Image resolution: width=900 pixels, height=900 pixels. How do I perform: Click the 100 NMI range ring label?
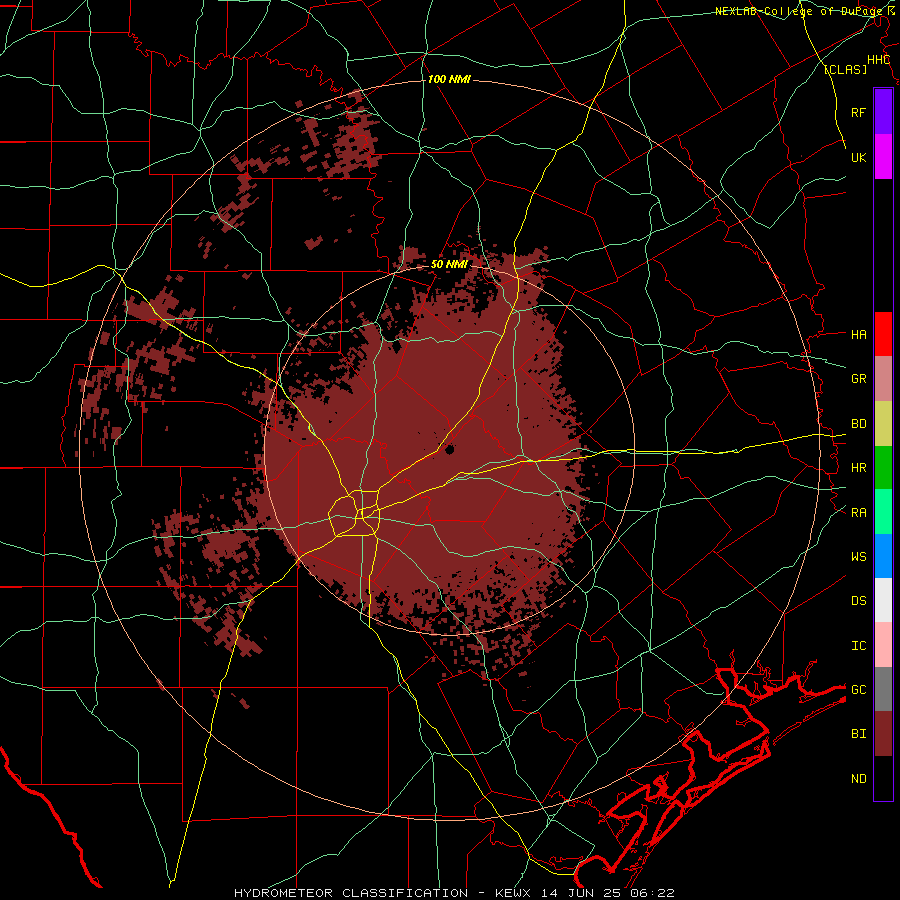click(449, 79)
